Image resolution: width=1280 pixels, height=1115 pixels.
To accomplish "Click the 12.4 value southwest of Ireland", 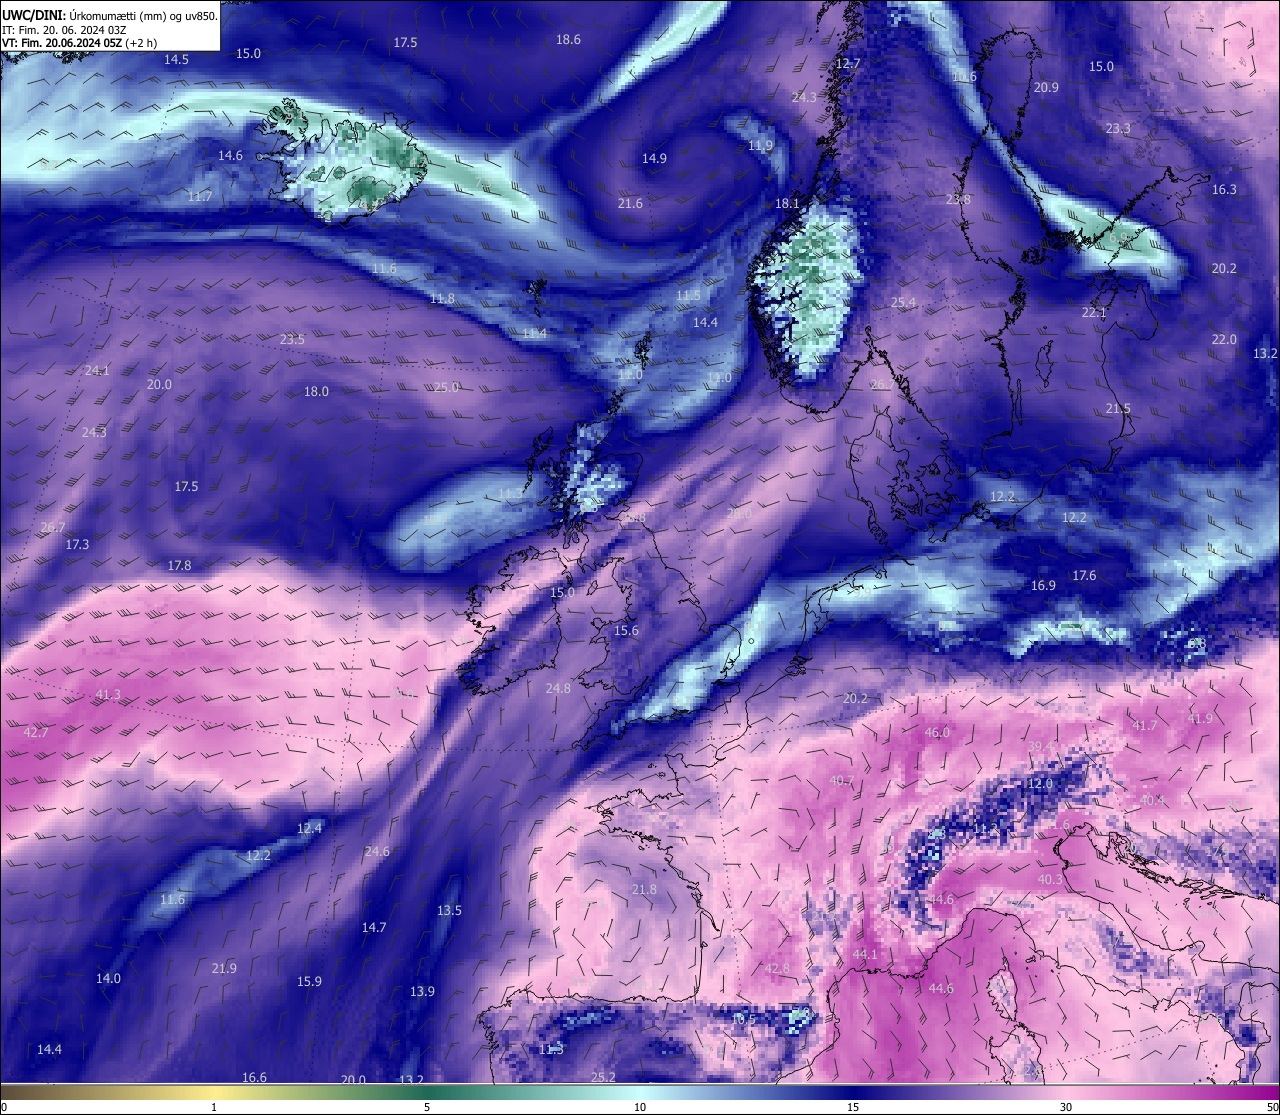I will [x=310, y=829].
